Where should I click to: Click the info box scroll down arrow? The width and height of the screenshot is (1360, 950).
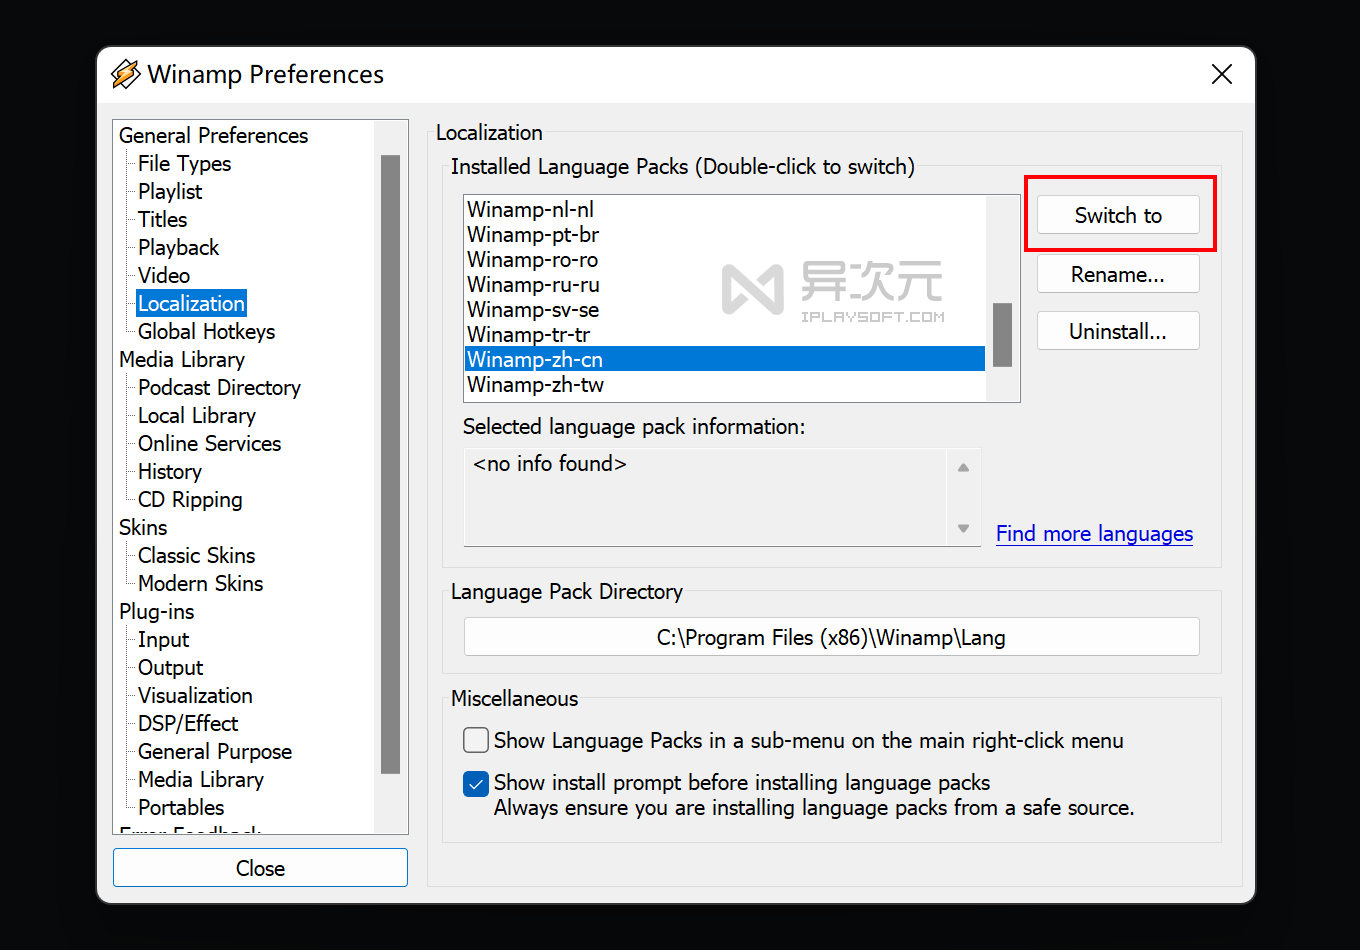[x=963, y=528]
